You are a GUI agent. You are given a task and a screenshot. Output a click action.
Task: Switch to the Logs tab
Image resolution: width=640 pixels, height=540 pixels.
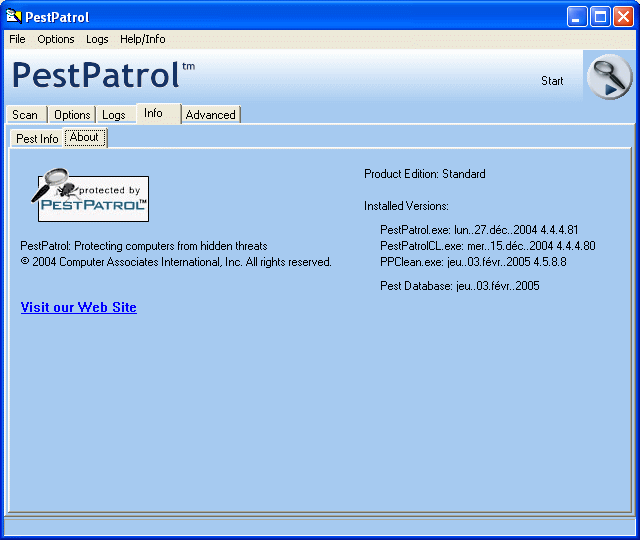[114, 115]
